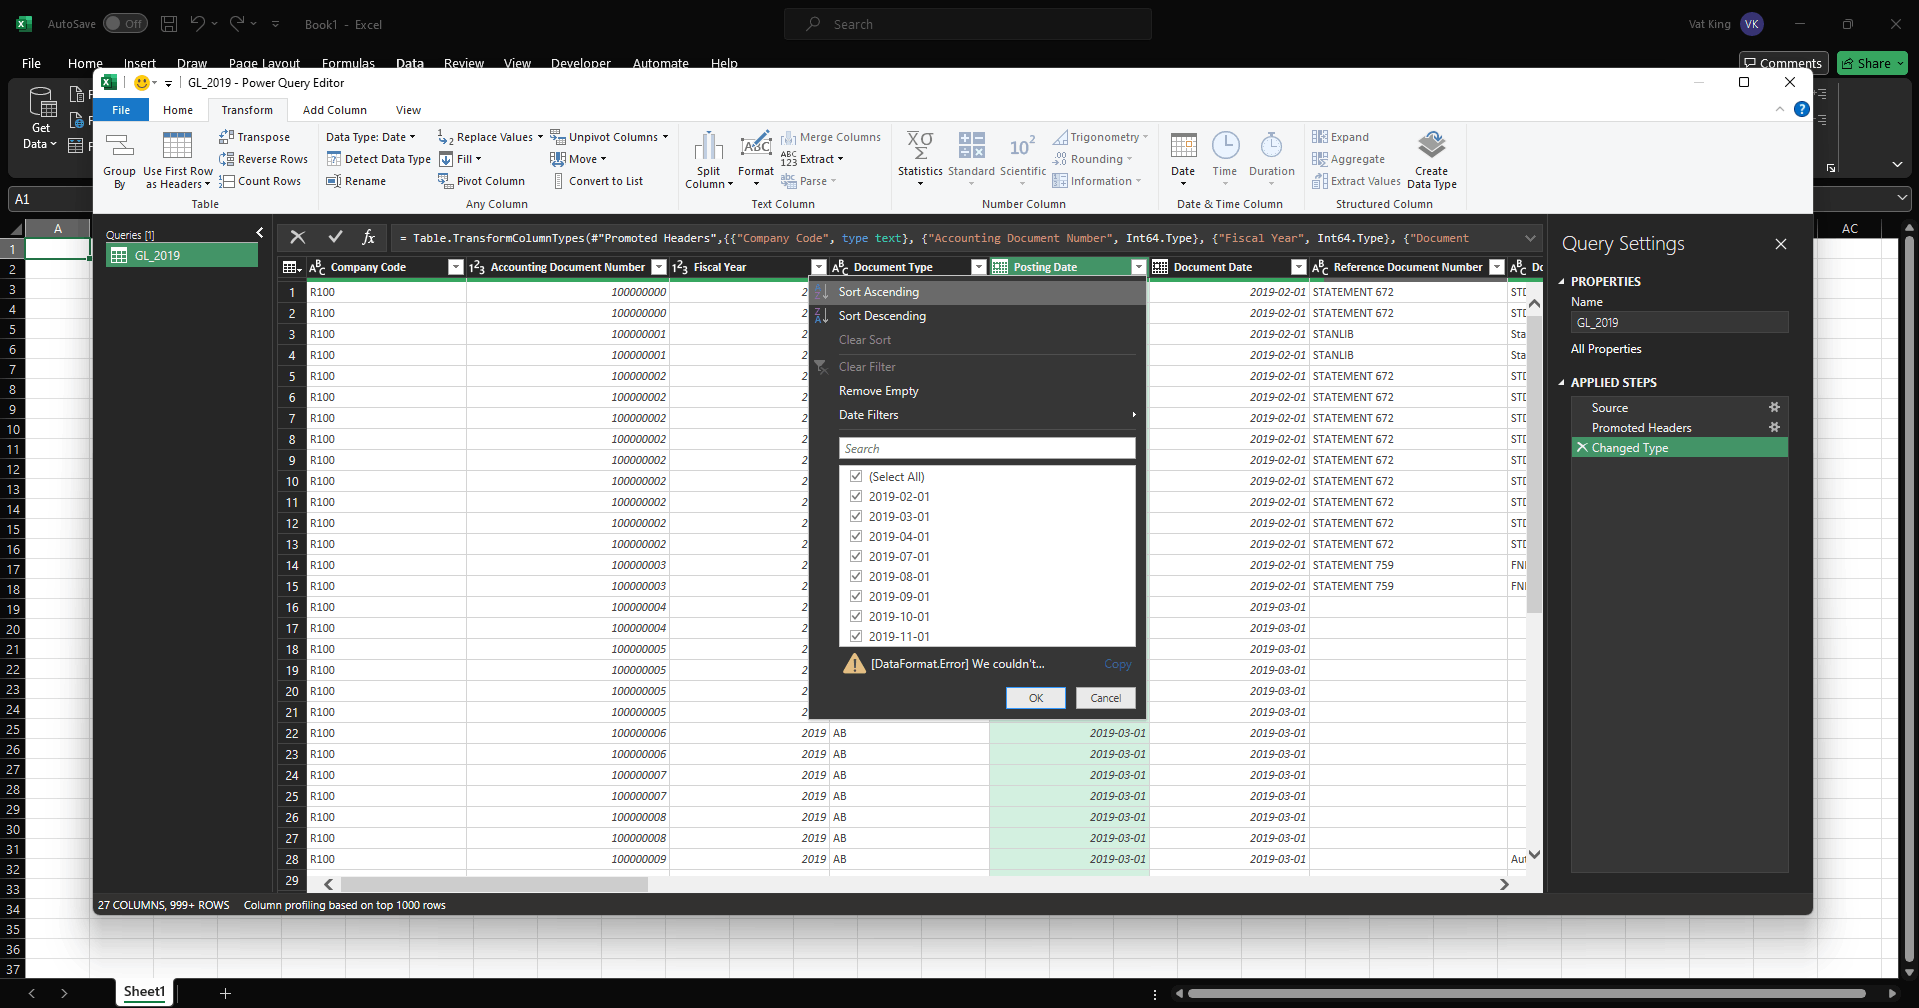1919x1008 pixels.
Task: Delete the Changed Type step
Action: [x=1582, y=447]
